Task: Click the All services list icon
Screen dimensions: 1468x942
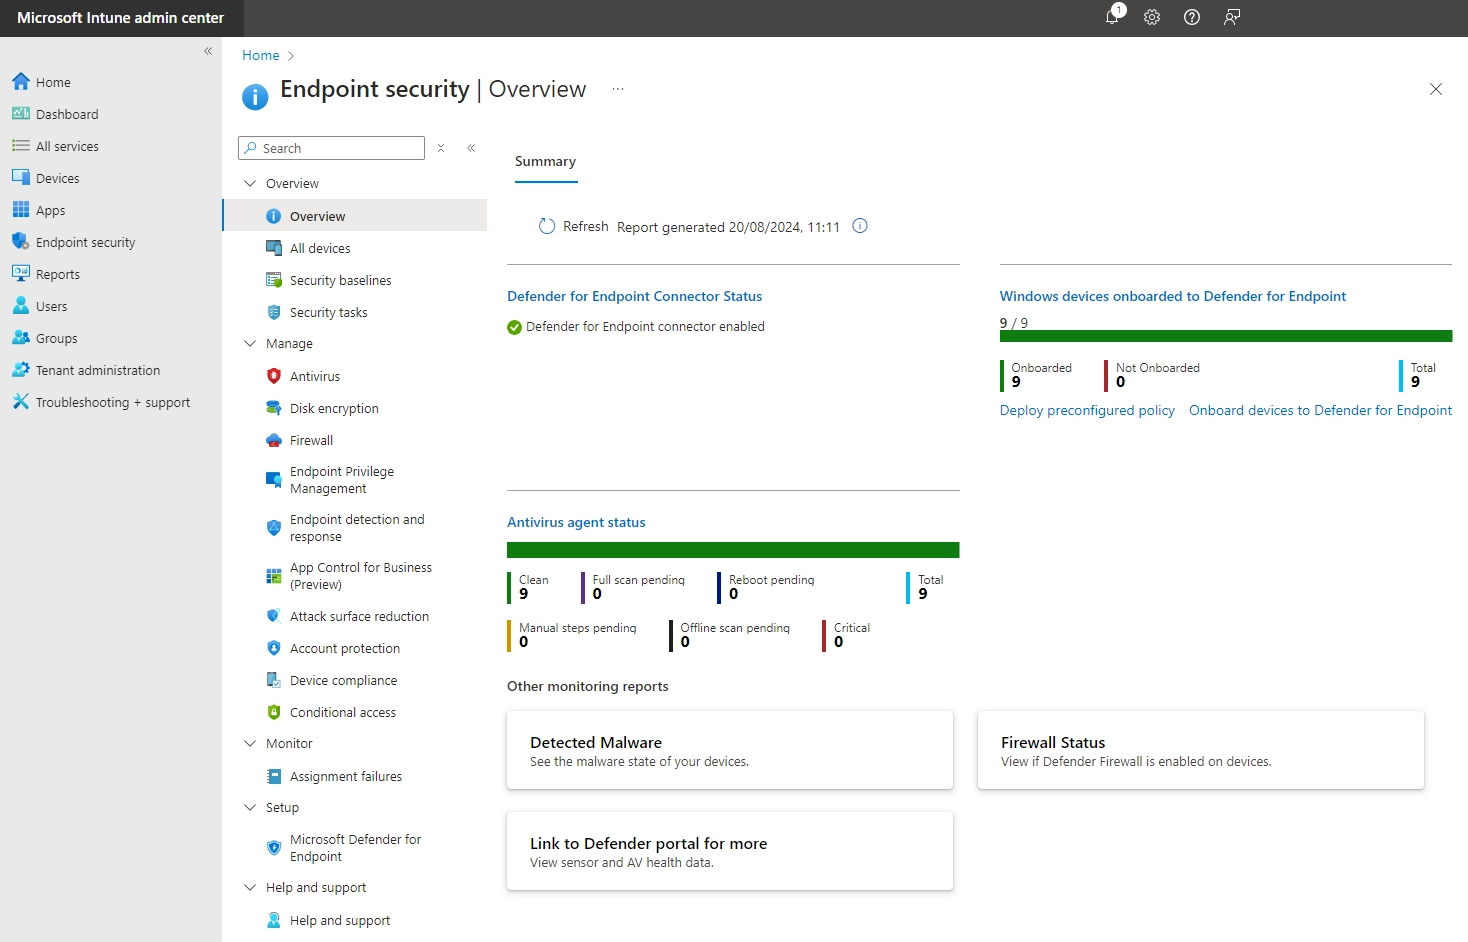Action: 21,146
